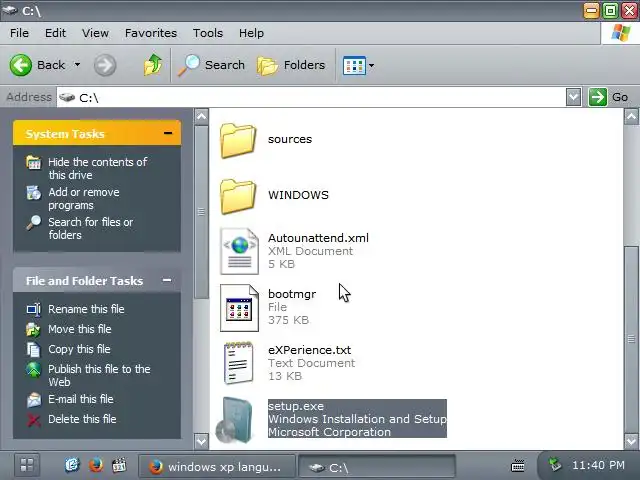Screen dimensions: 640x480
Task: Click the sources folder name
Action: pos(290,139)
